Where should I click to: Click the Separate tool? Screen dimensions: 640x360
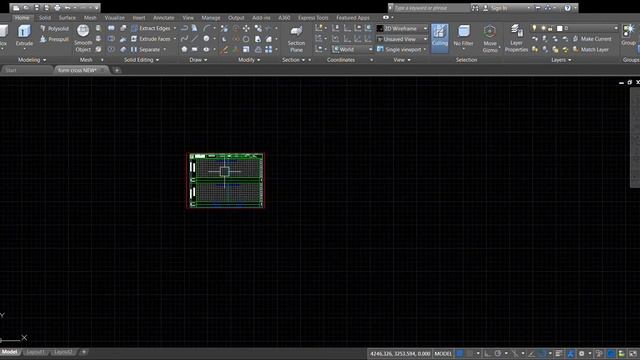click(146, 49)
